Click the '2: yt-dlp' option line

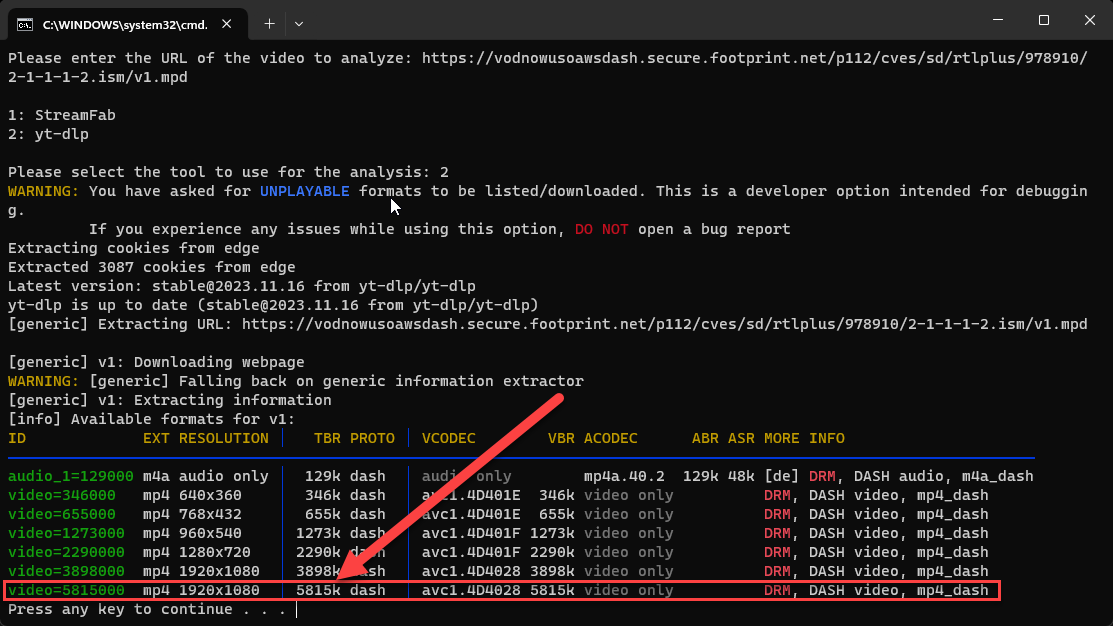point(48,134)
